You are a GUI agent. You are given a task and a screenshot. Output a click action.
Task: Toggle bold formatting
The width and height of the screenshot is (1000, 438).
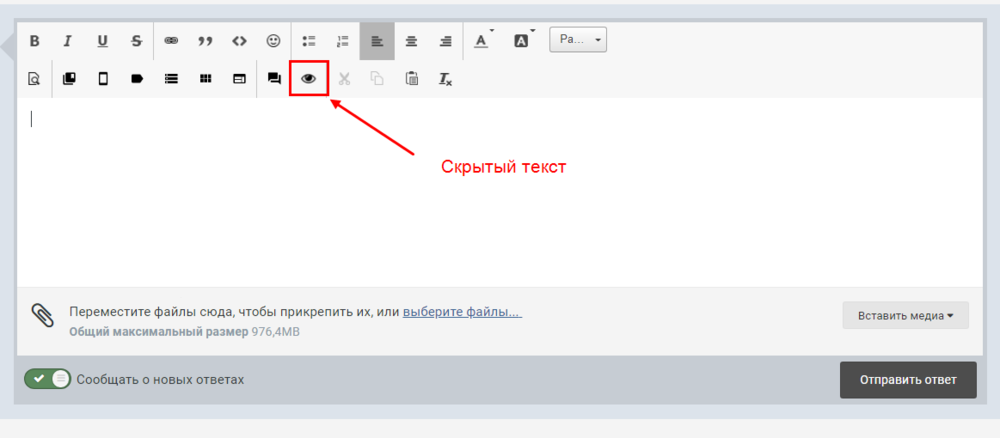(x=34, y=41)
